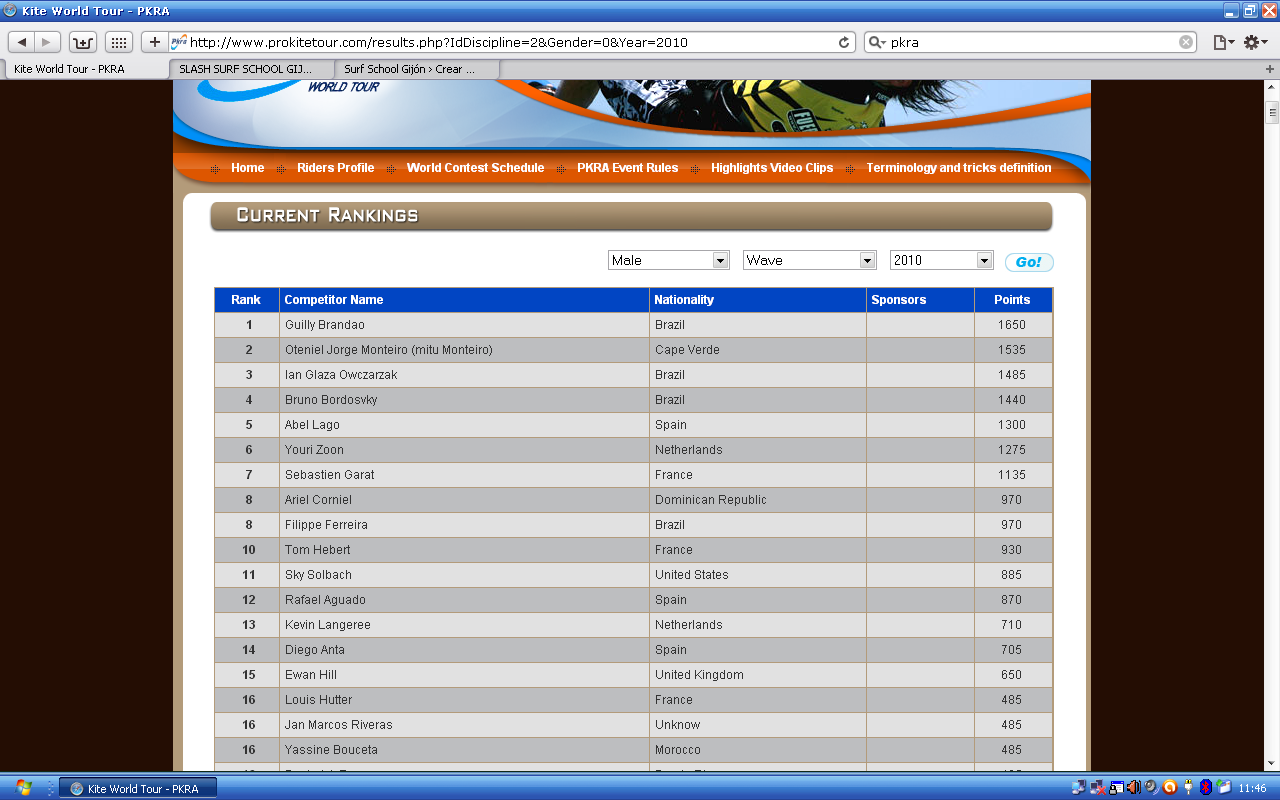Open the Wave discipline dropdown
1280x800 pixels.
pos(810,260)
